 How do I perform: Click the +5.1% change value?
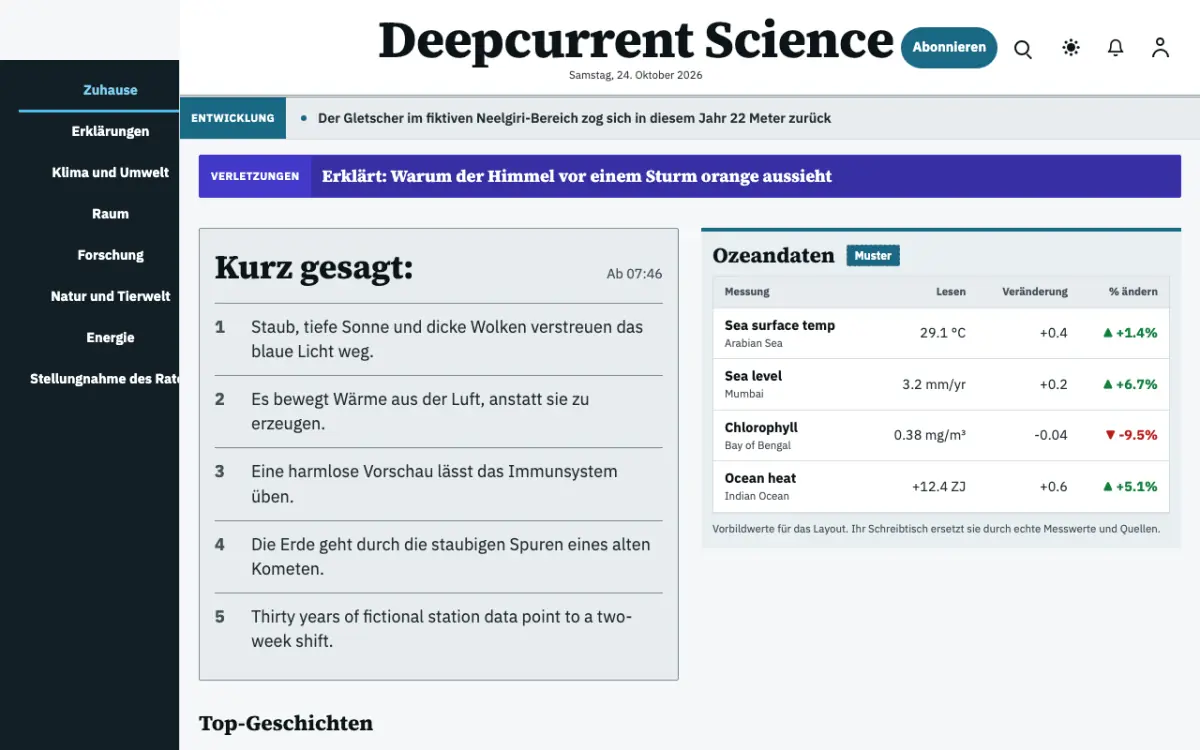point(1130,486)
